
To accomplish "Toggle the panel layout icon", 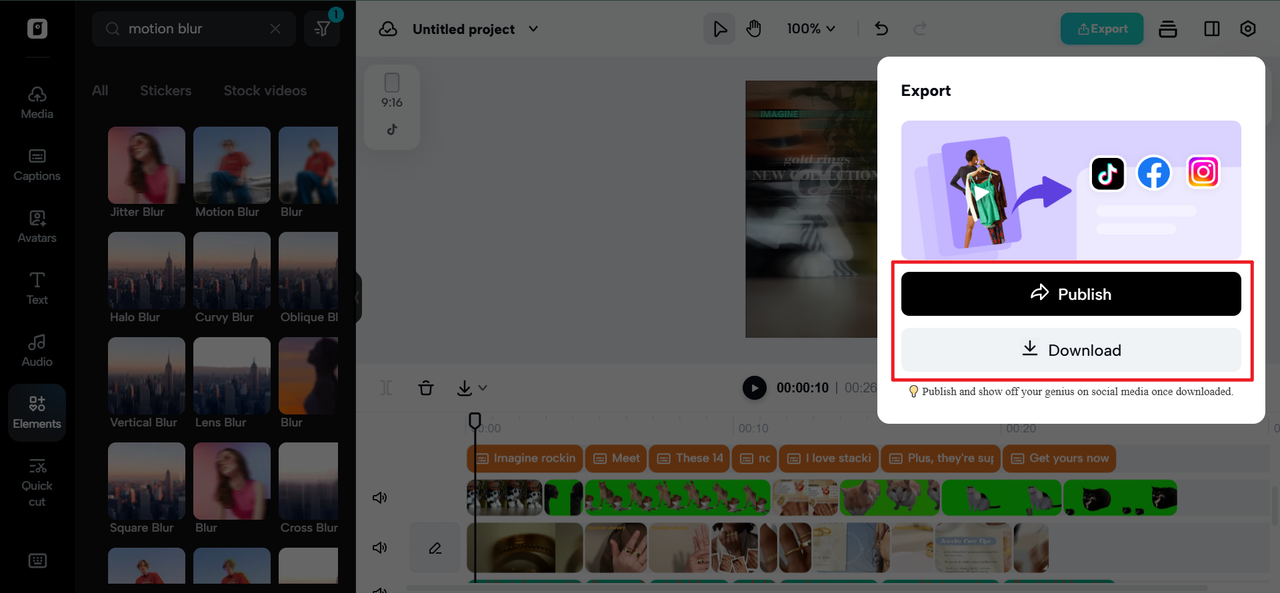I will (1212, 29).
